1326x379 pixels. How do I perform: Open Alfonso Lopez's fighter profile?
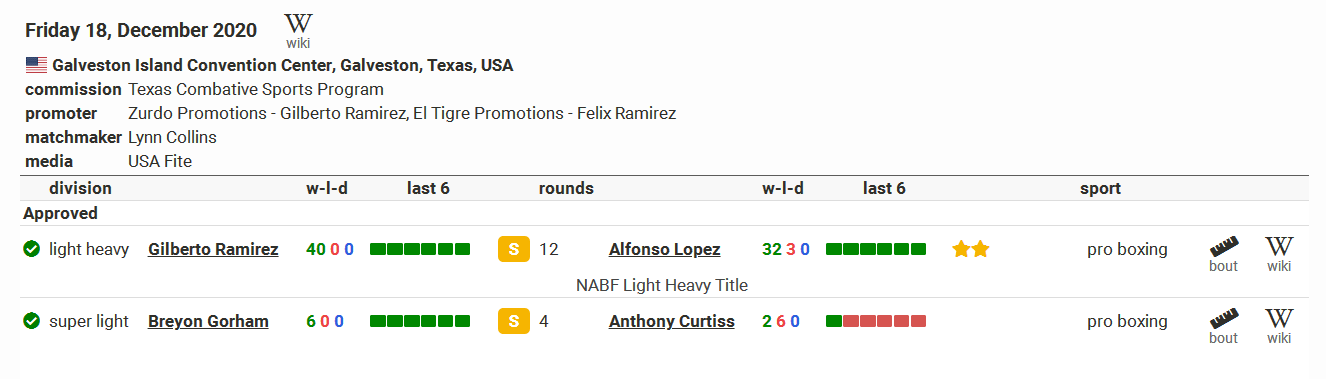coord(664,249)
